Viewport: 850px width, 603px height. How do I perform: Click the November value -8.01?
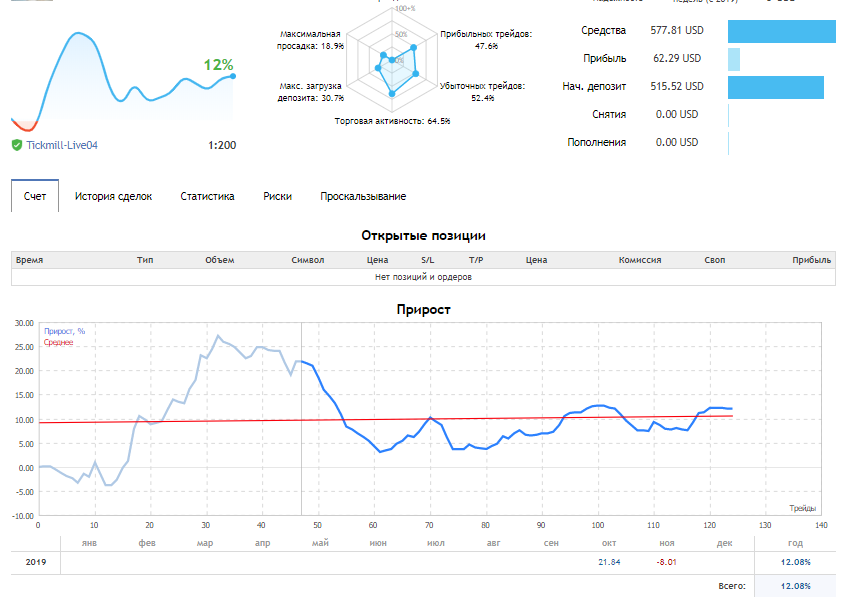pyautogui.click(x=666, y=562)
